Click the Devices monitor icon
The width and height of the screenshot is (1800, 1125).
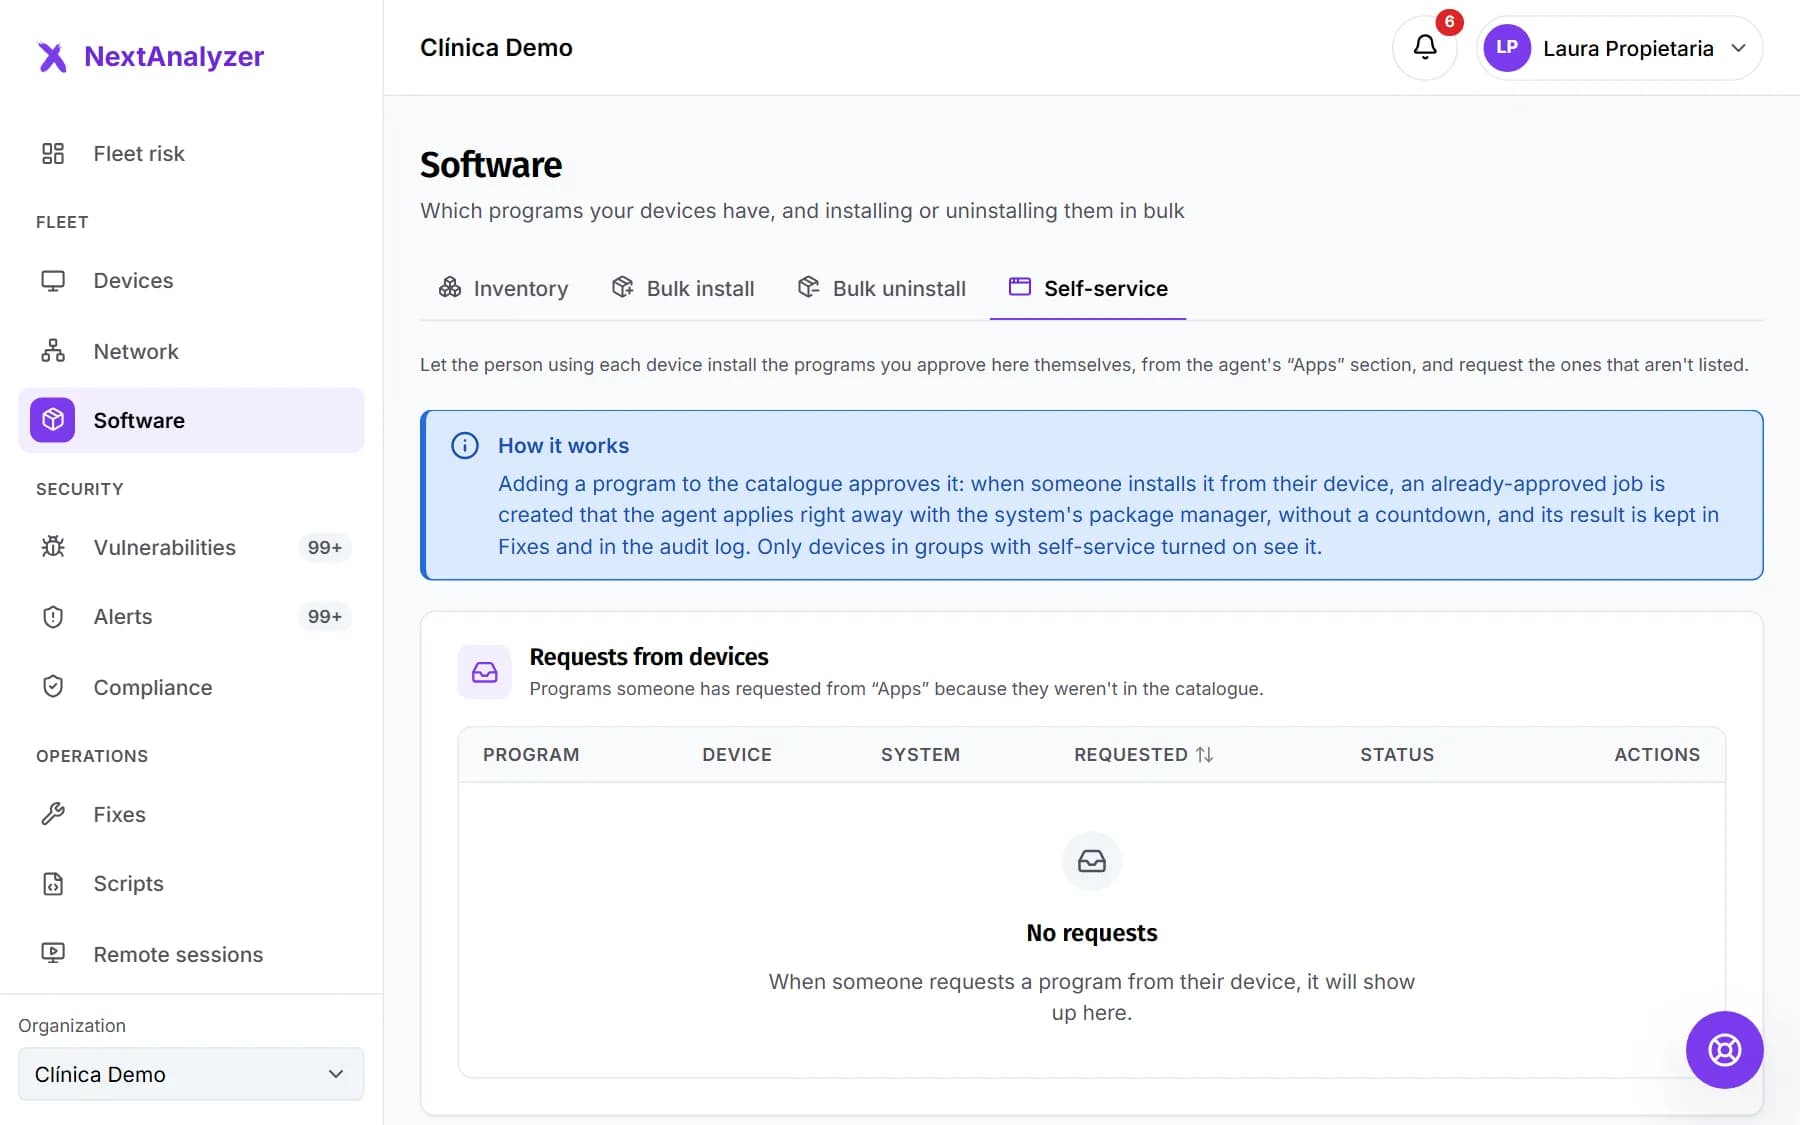click(53, 281)
